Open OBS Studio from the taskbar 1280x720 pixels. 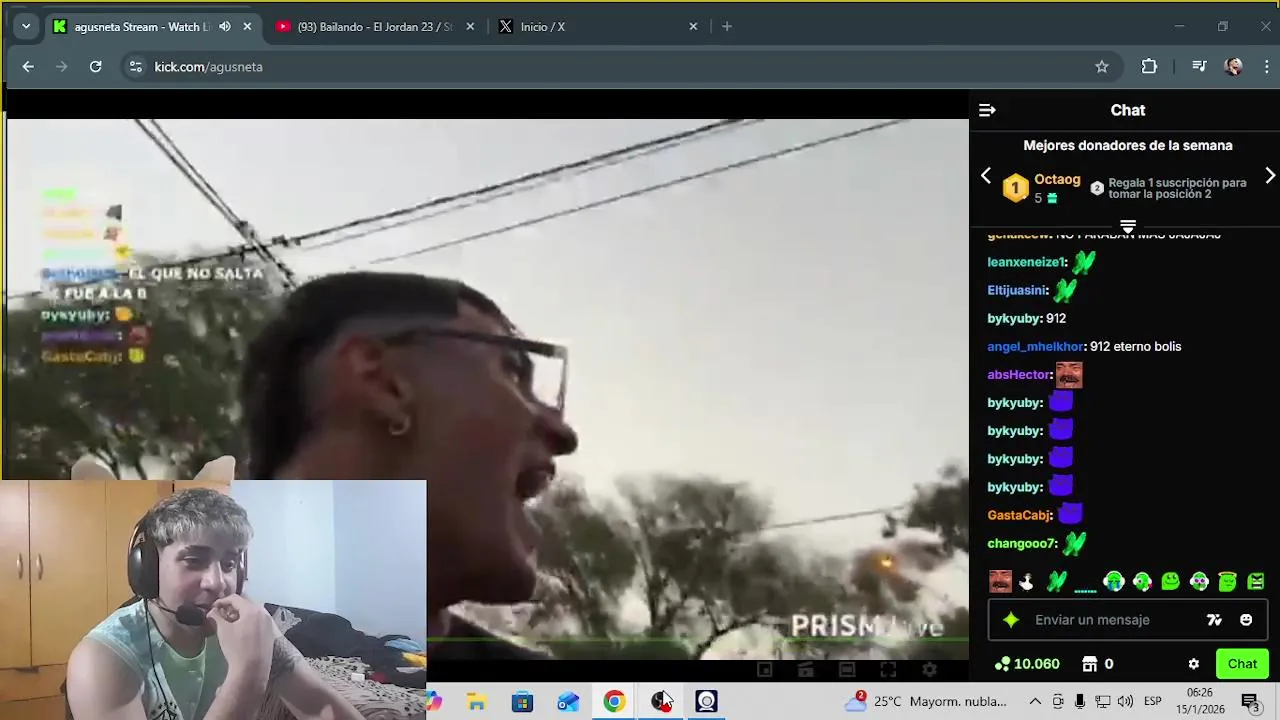661,702
